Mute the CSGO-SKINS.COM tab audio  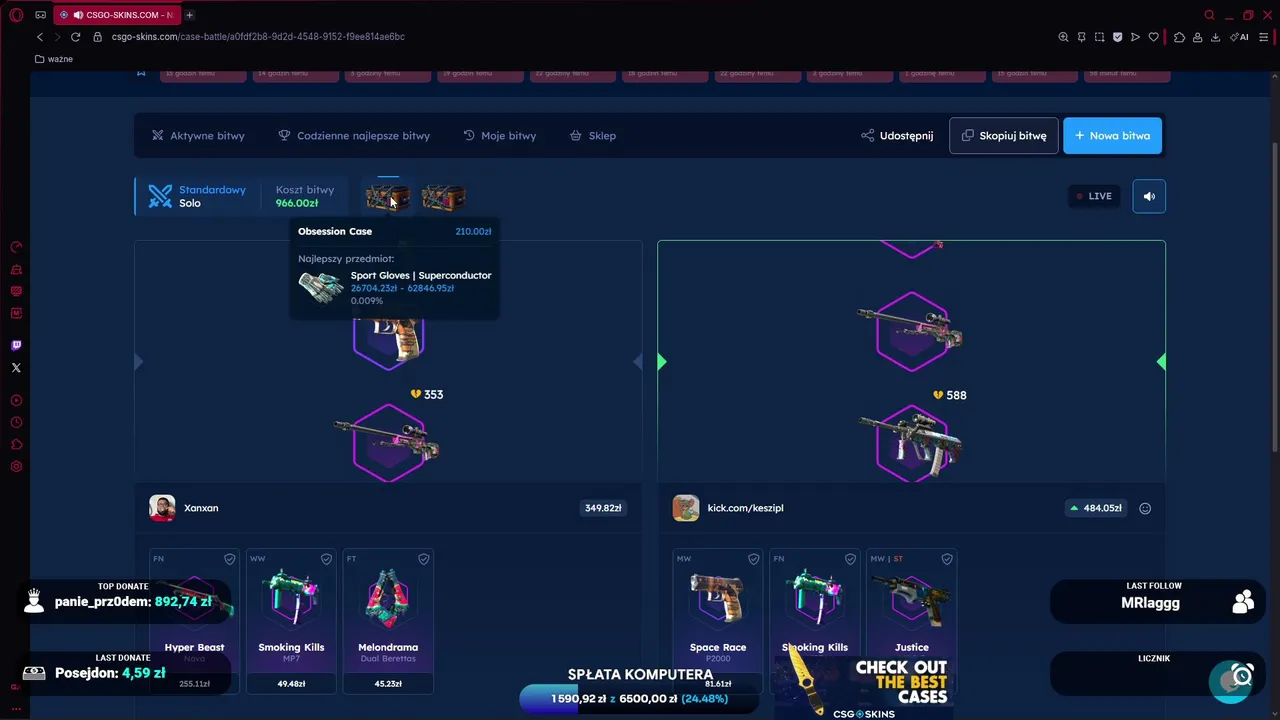78,15
